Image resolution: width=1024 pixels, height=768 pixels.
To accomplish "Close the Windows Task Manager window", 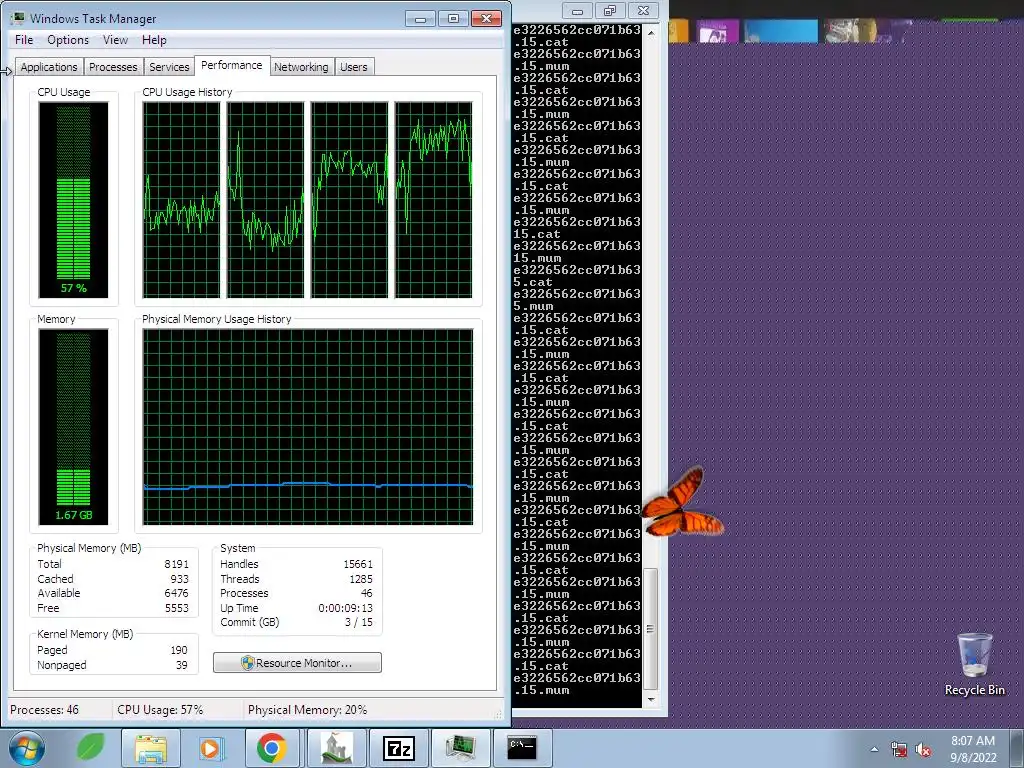I will click(487, 18).
